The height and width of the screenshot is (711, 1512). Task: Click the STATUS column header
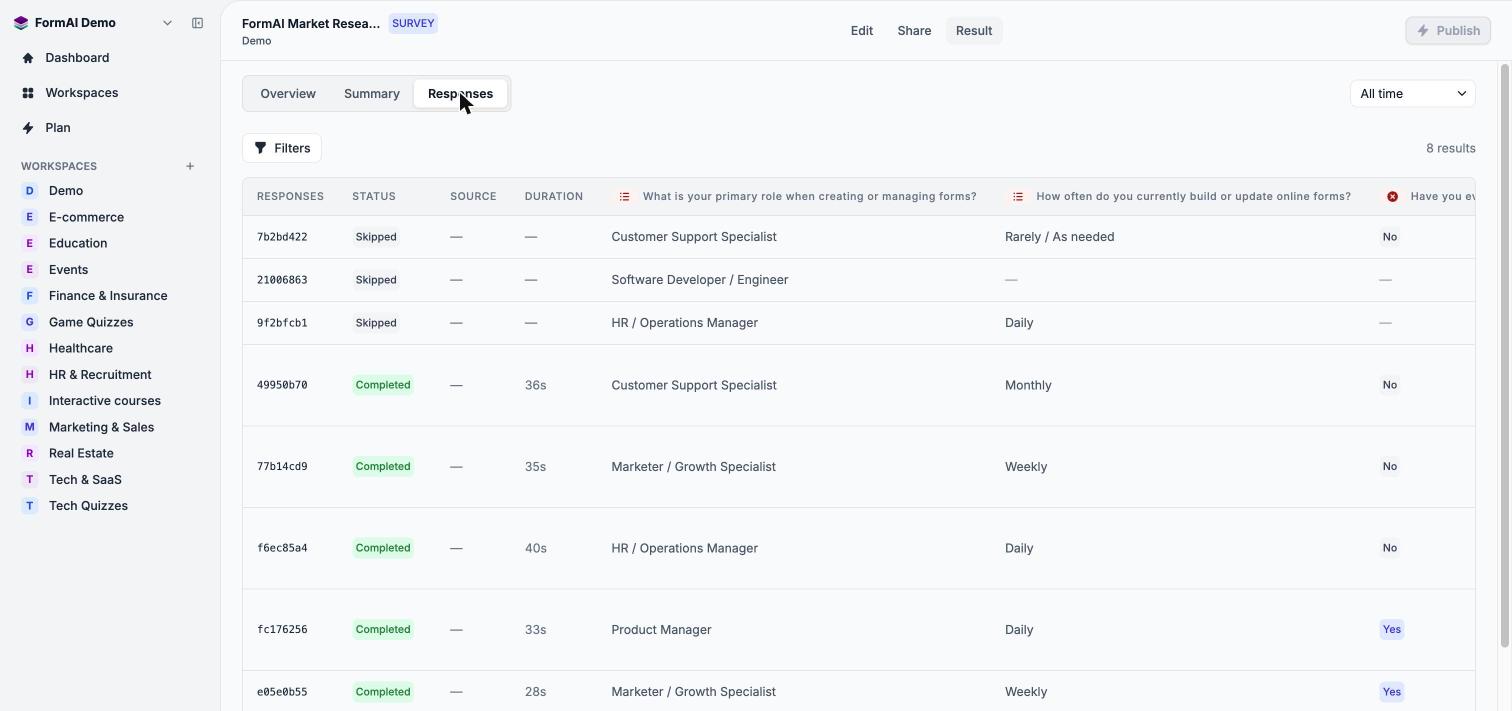[x=374, y=197]
